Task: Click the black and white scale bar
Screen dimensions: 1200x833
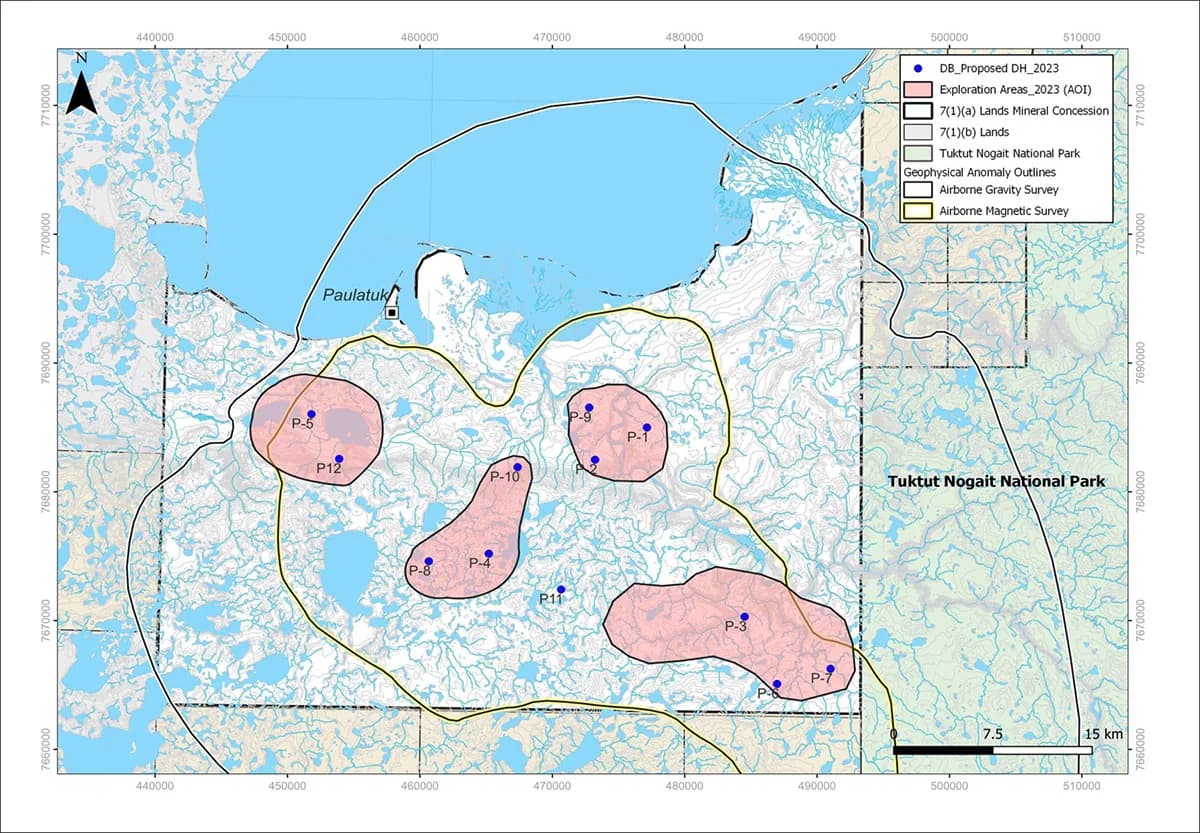Action: pos(992,749)
